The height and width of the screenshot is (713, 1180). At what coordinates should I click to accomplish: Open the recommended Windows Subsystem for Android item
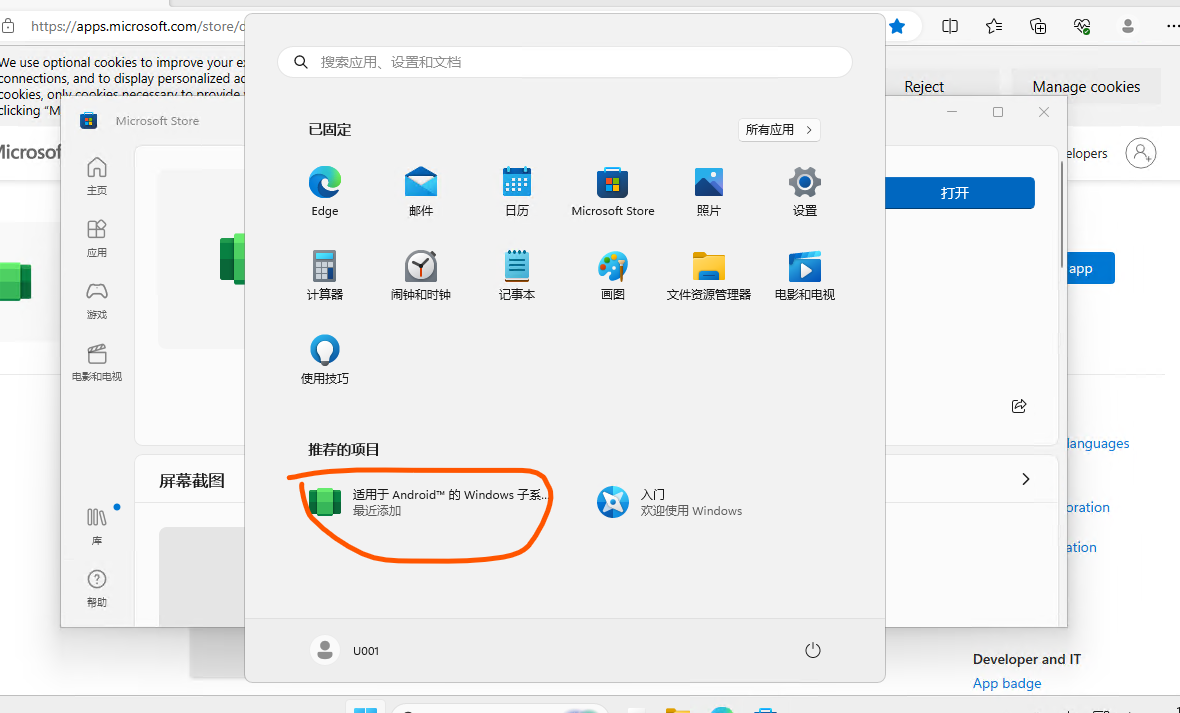click(x=427, y=502)
